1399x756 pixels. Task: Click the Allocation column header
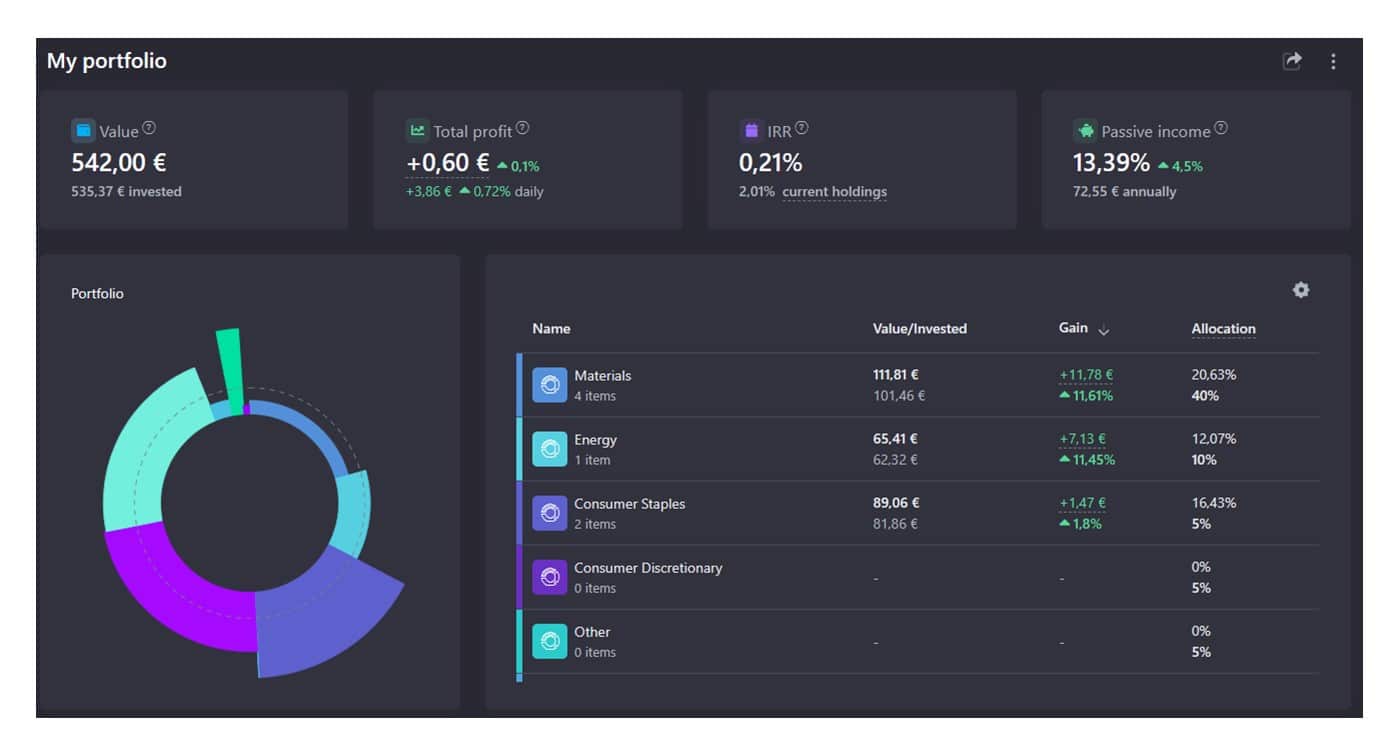[1223, 329]
